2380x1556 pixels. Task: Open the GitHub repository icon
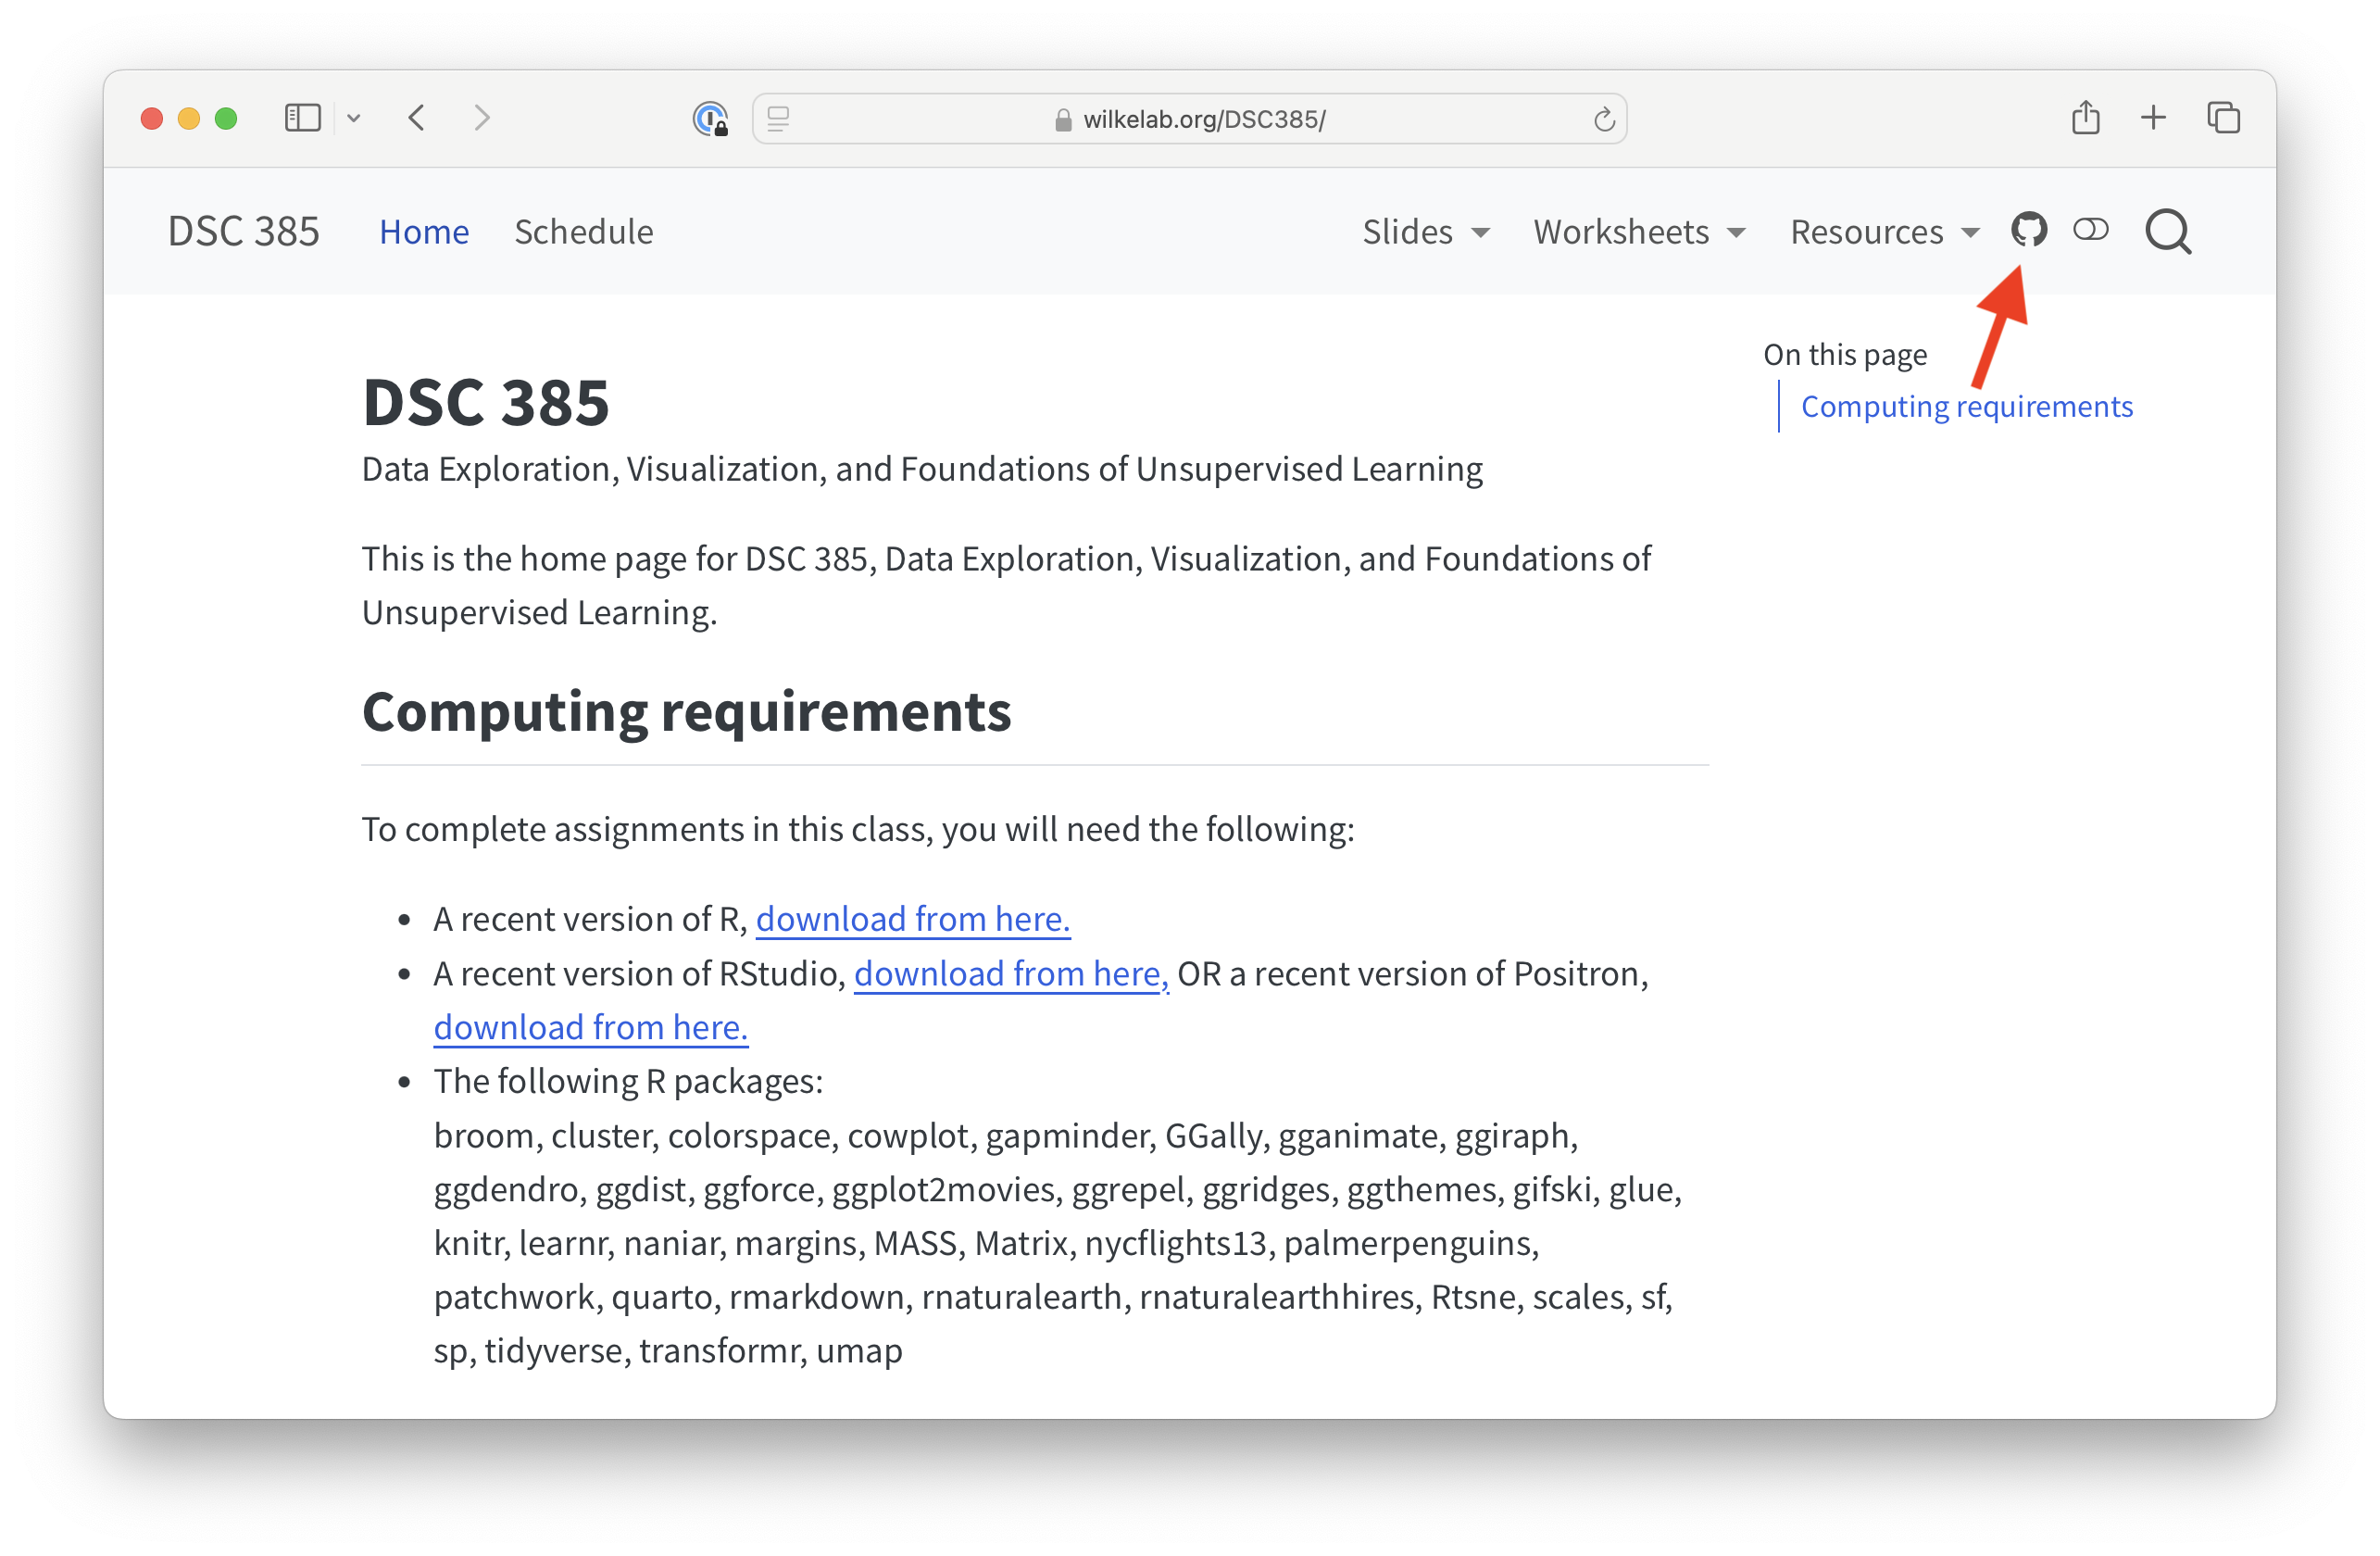(x=2028, y=230)
